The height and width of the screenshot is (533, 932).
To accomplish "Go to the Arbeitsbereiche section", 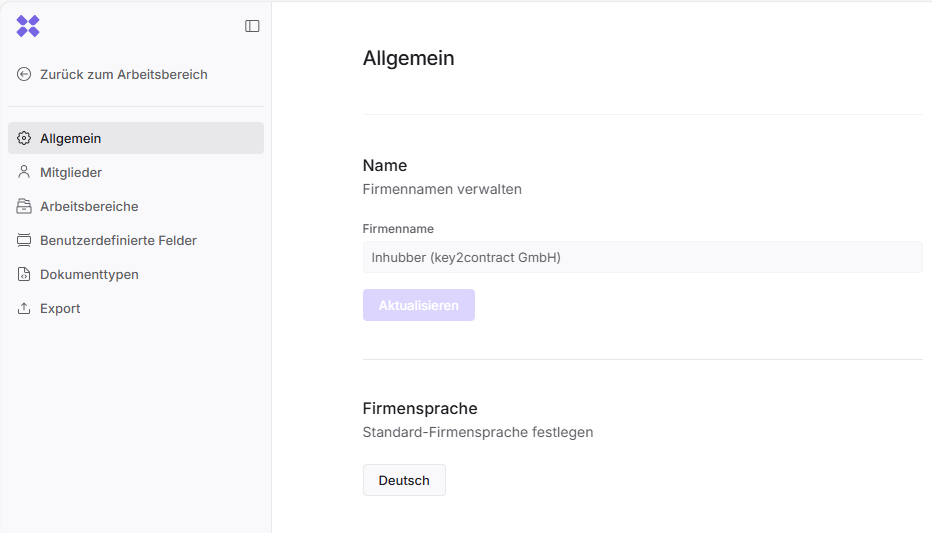I will pos(89,206).
